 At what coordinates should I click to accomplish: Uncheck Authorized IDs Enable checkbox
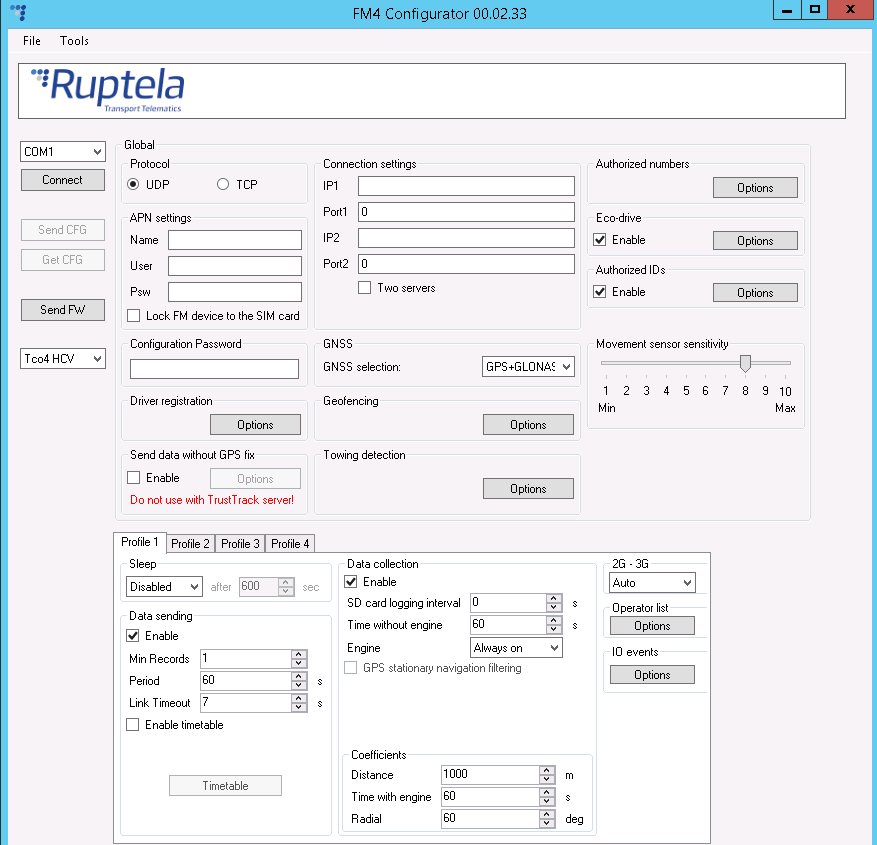click(x=600, y=292)
